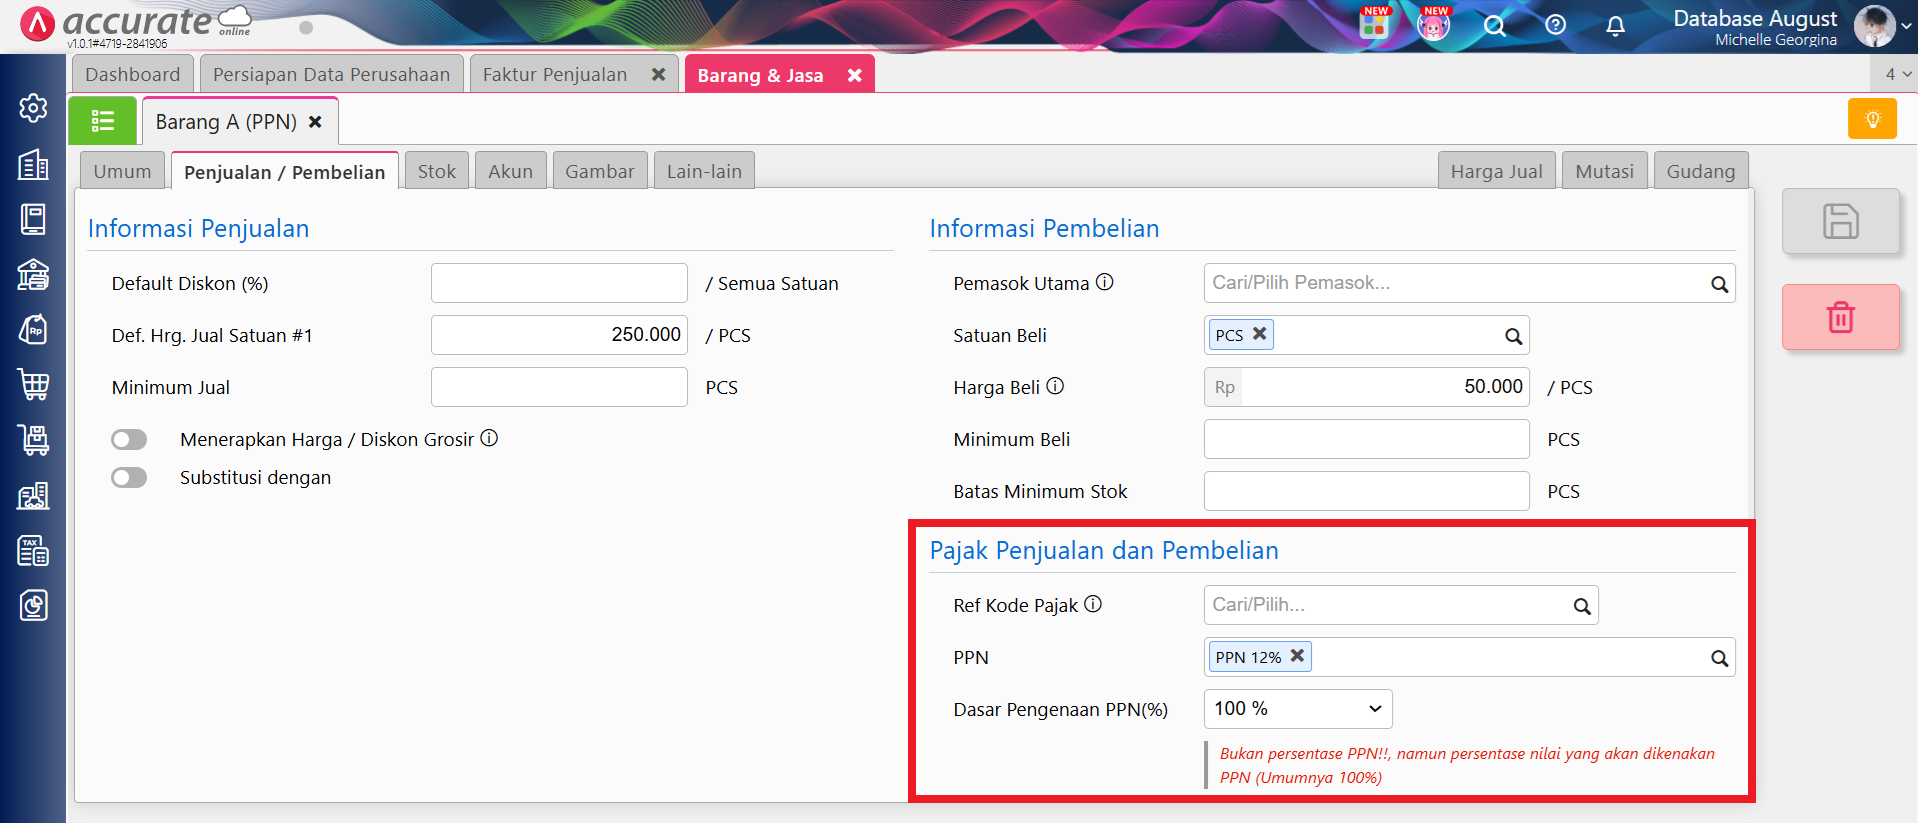
Task: Select the Penjualan / Pembelian tab
Action: pos(285,172)
